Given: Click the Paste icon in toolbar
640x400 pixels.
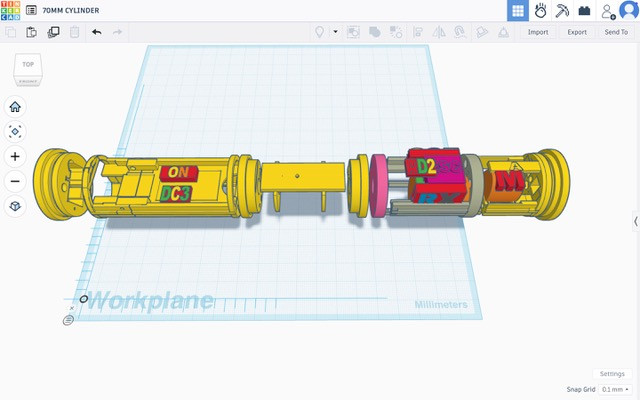Looking at the screenshot, I should [x=32, y=32].
